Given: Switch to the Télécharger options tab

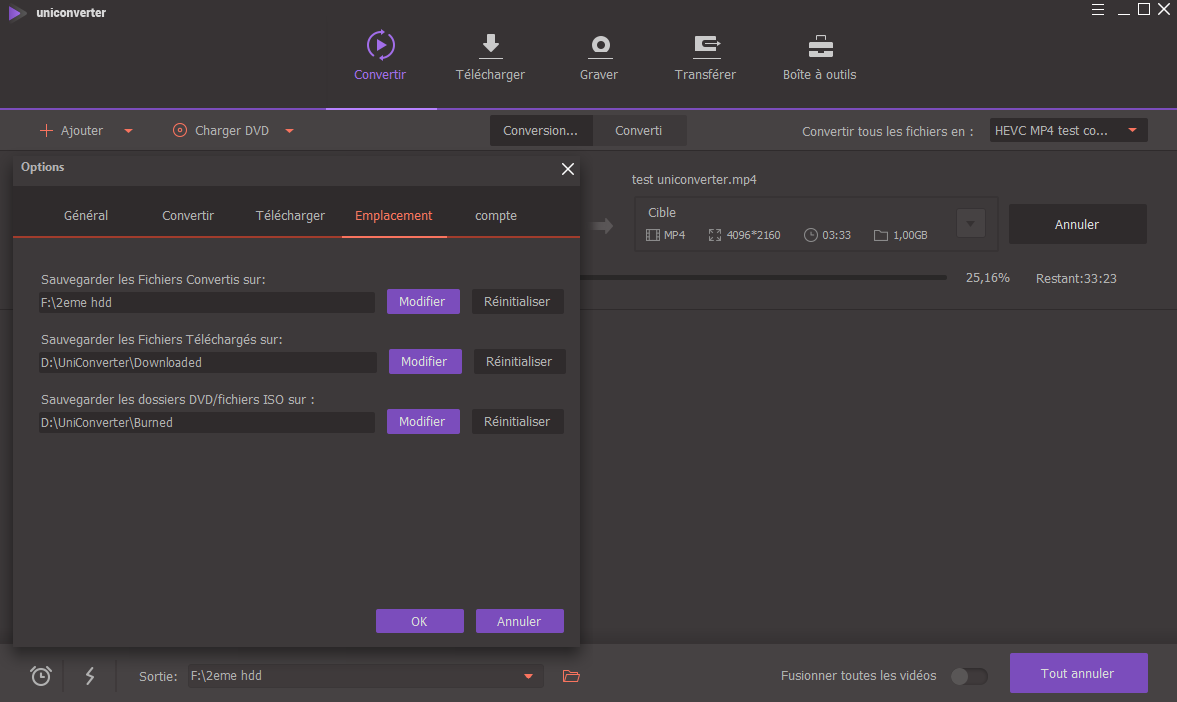Looking at the screenshot, I should 290,215.
